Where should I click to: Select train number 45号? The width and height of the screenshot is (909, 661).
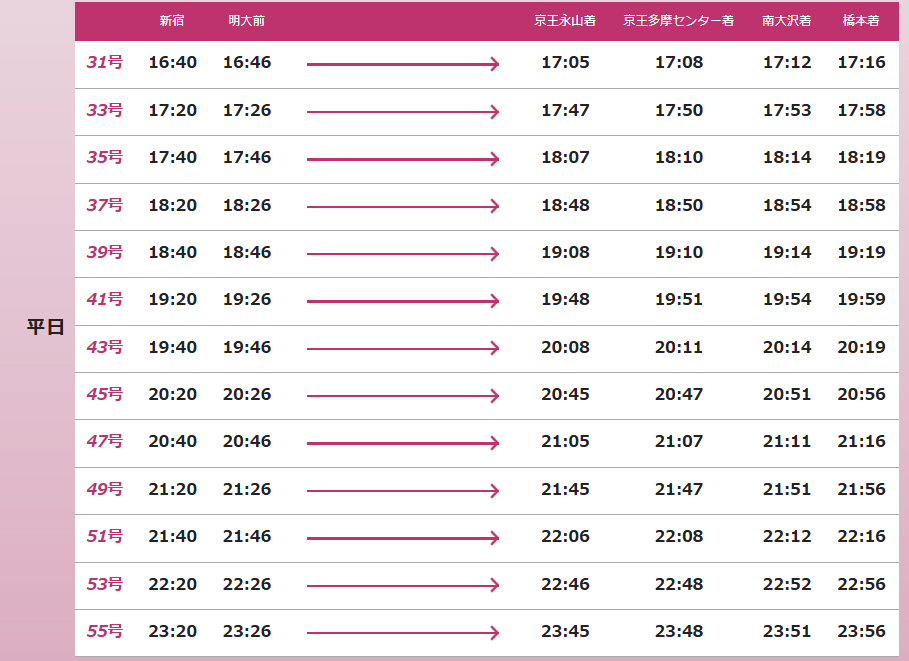coord(104,394)
